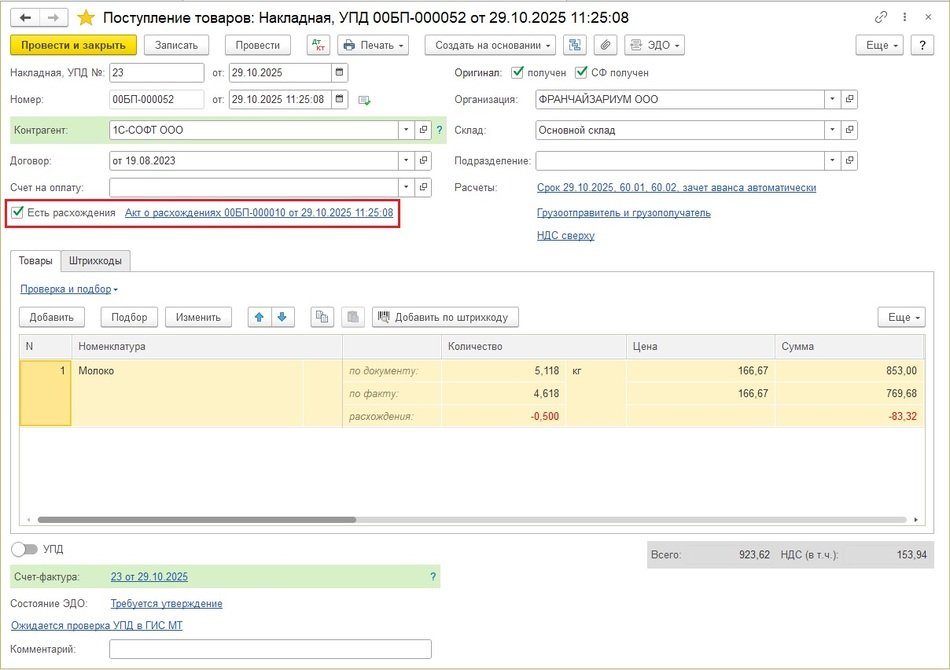Screen dimensions: 950x670
Task: Uncheck the Есть расхождения checkbox
Action: [x=17, y=213]
